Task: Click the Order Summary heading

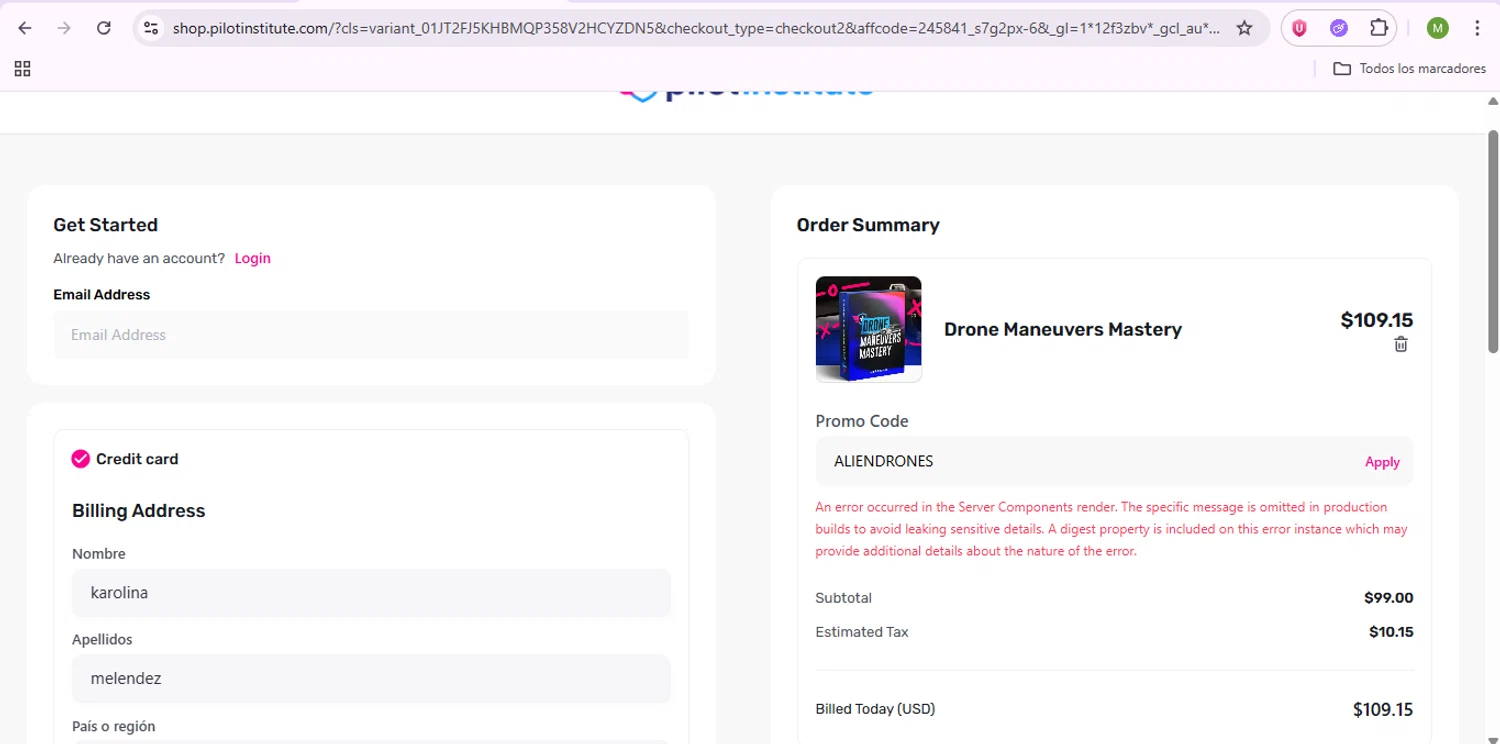Action: click(868, 225)
